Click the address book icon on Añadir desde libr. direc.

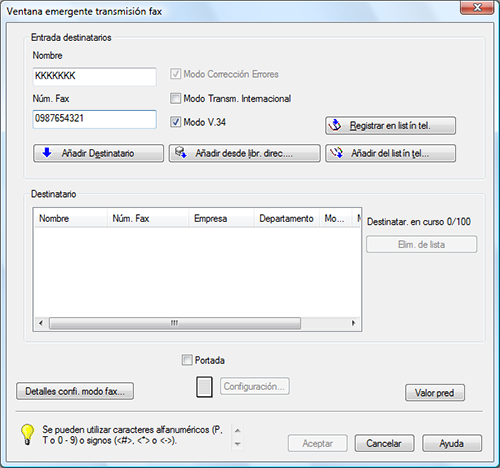coord(181,153)
